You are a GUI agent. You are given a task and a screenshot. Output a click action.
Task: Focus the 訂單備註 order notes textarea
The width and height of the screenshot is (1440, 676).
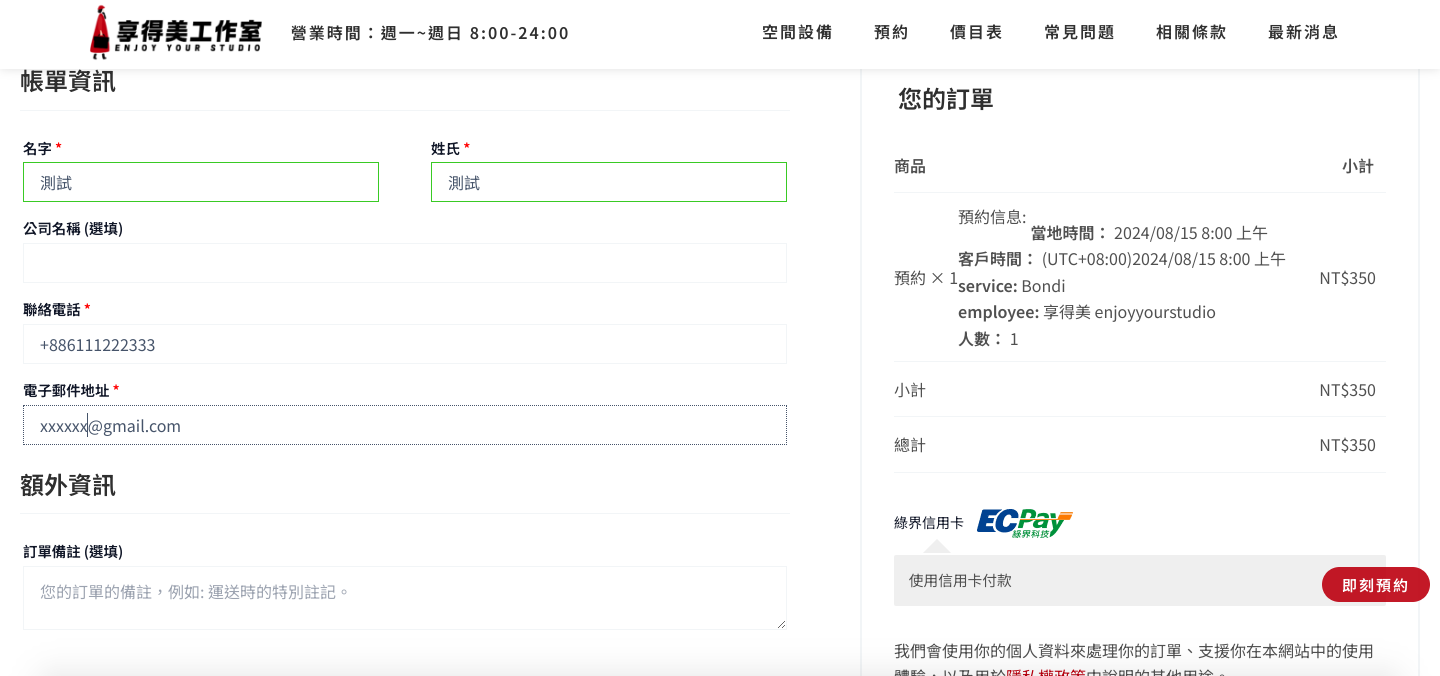coord(405,598)
